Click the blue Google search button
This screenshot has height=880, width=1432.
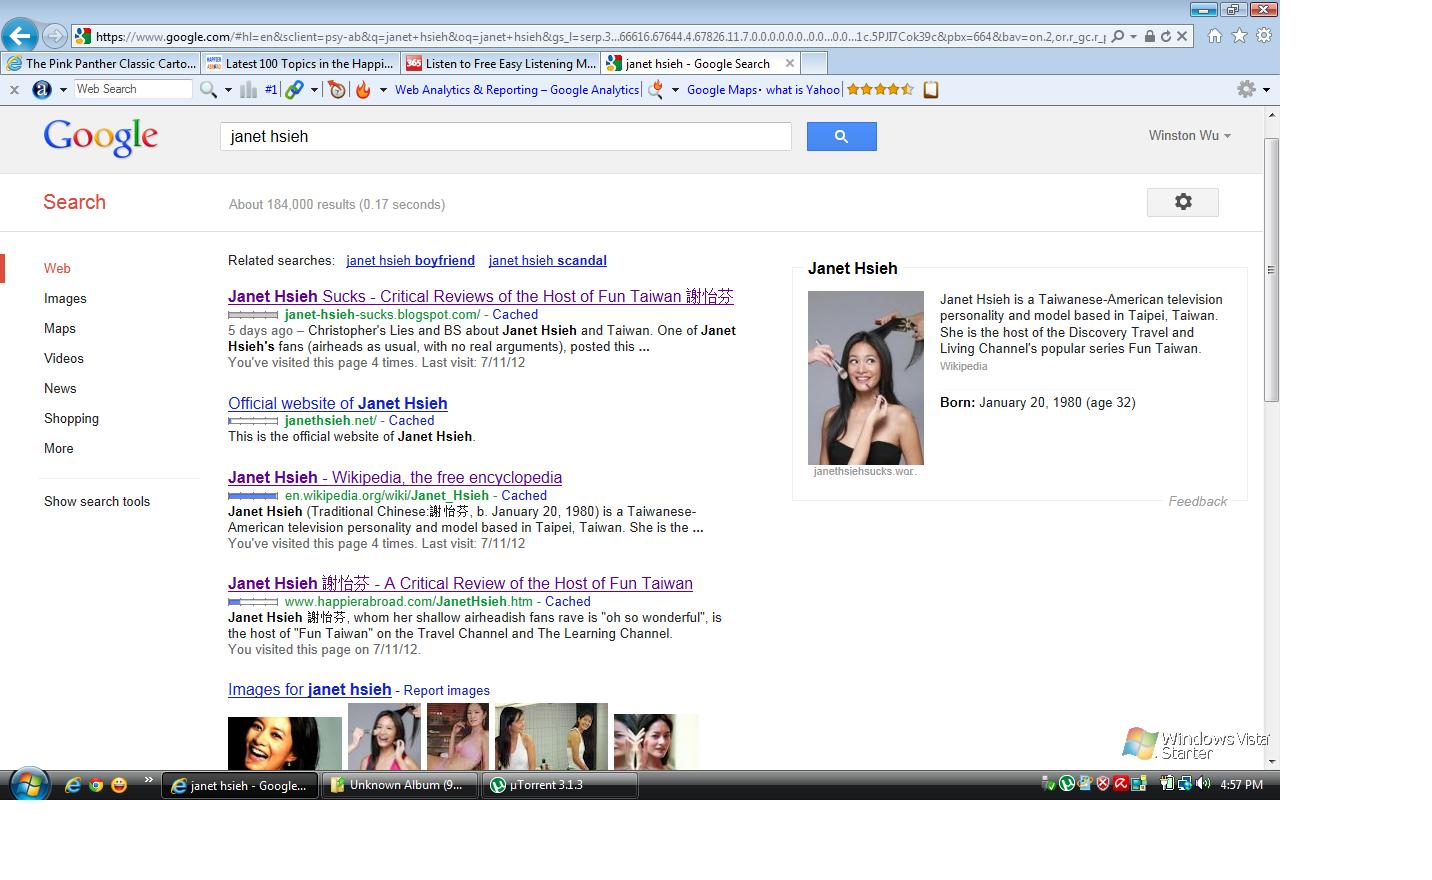tap(841, 136)
